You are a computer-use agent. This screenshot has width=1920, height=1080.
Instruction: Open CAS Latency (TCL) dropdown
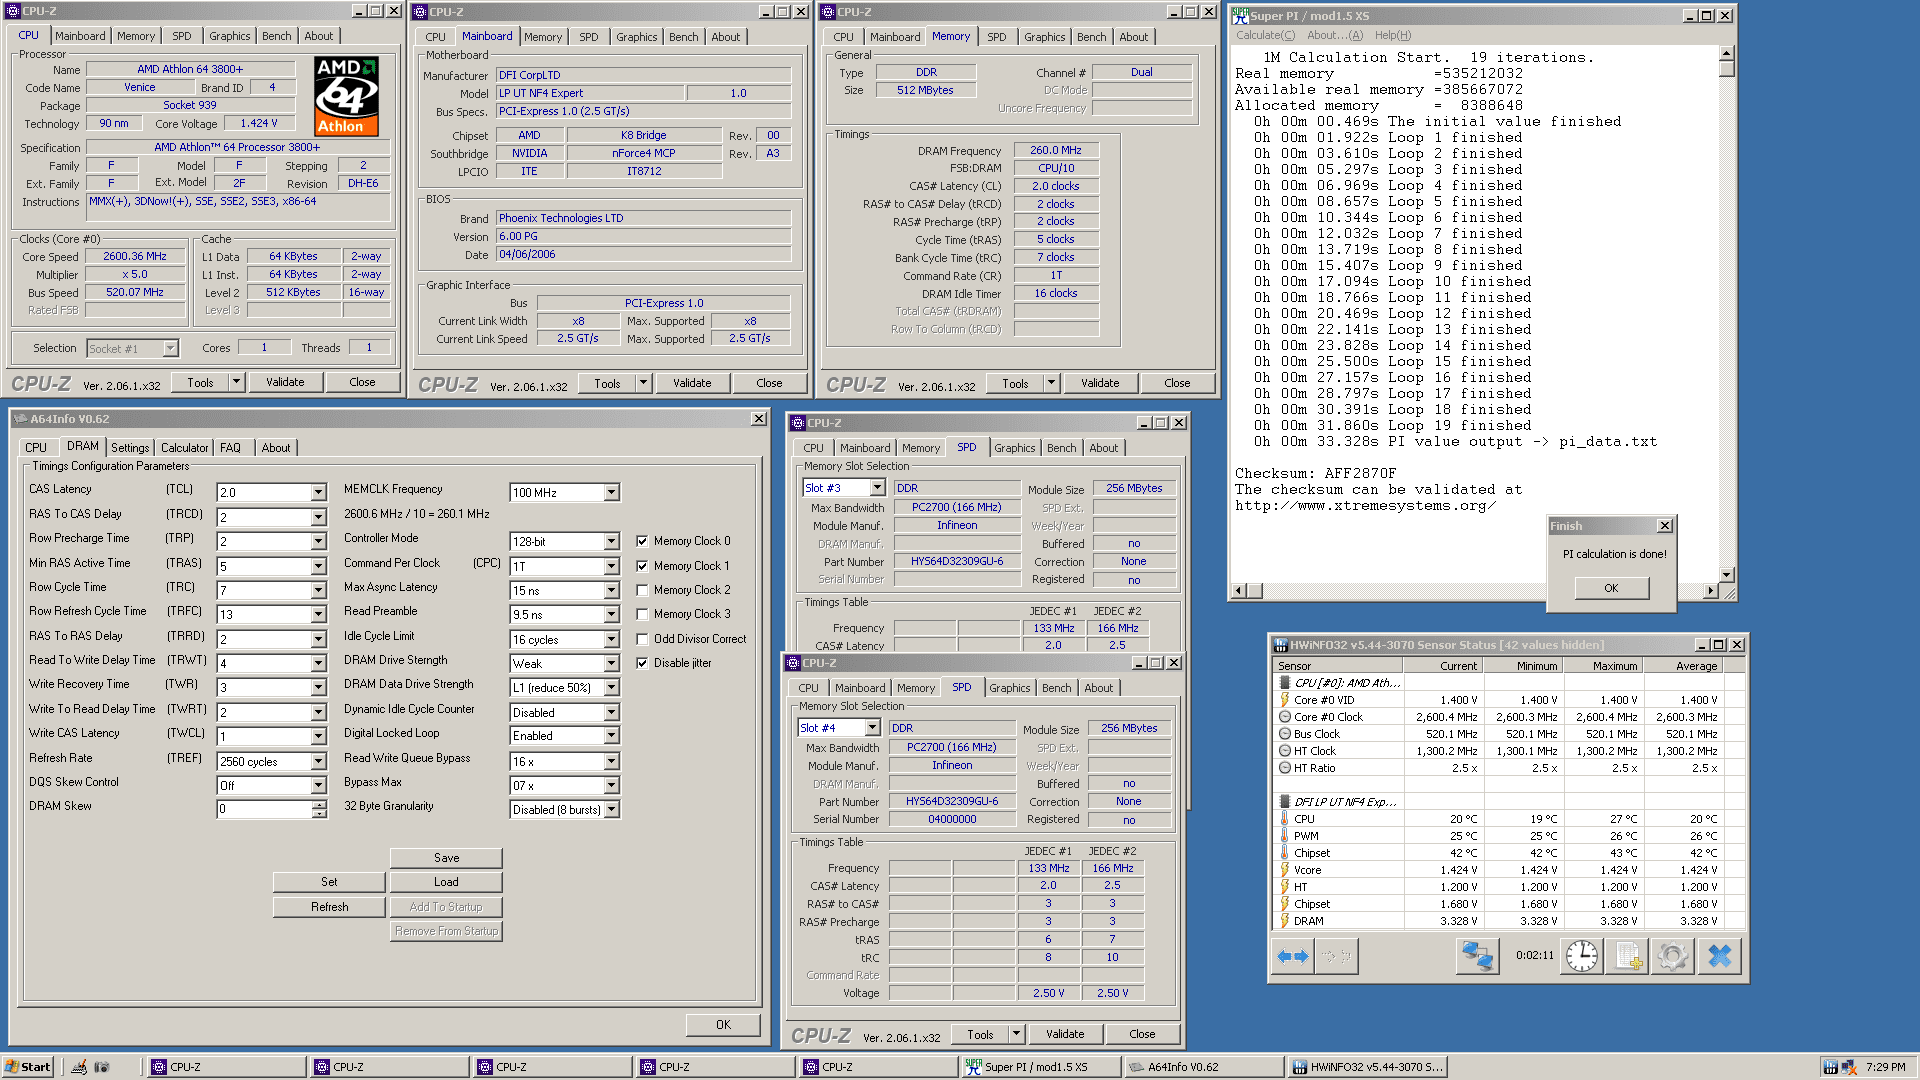[318, 493]
